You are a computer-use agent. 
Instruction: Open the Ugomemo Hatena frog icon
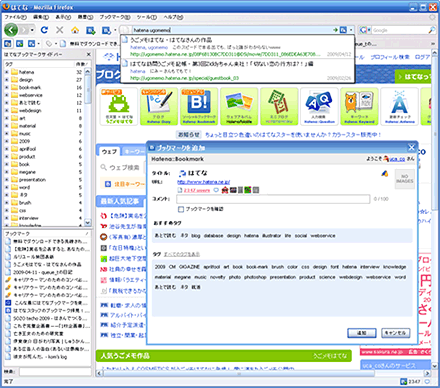119,106
